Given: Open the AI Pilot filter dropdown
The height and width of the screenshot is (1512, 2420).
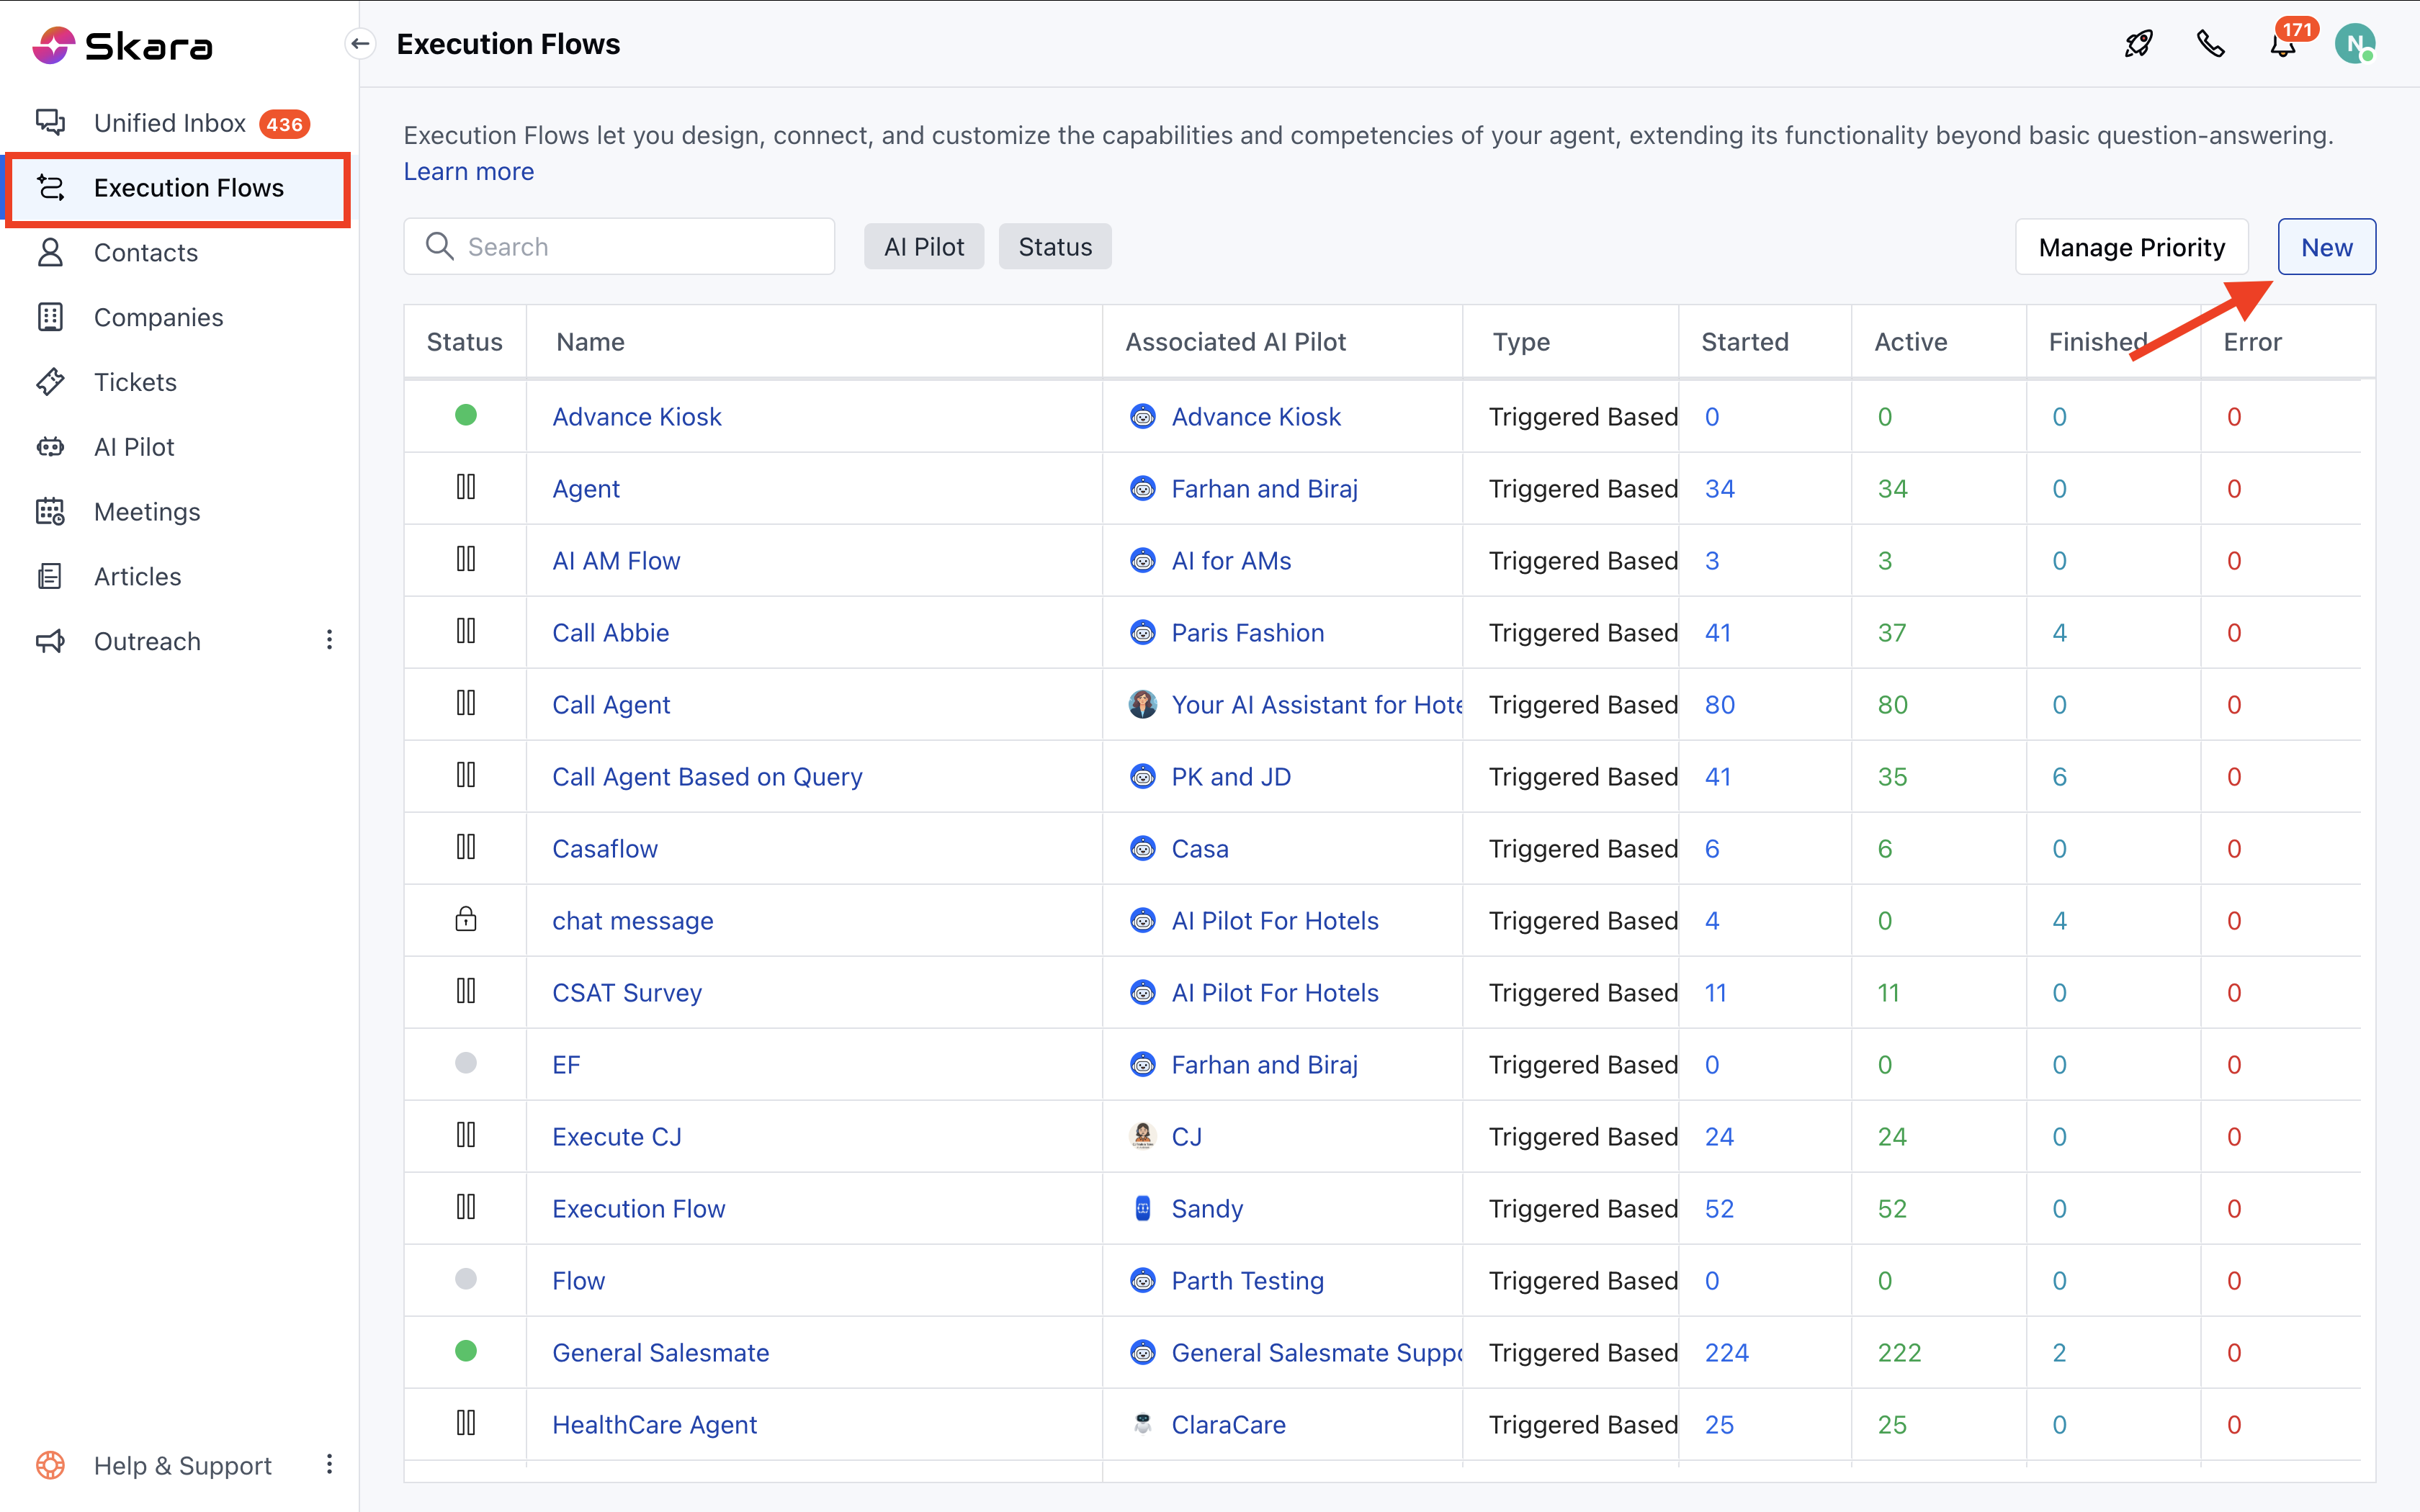Looking at the screenshot, I should coord(923,247).
